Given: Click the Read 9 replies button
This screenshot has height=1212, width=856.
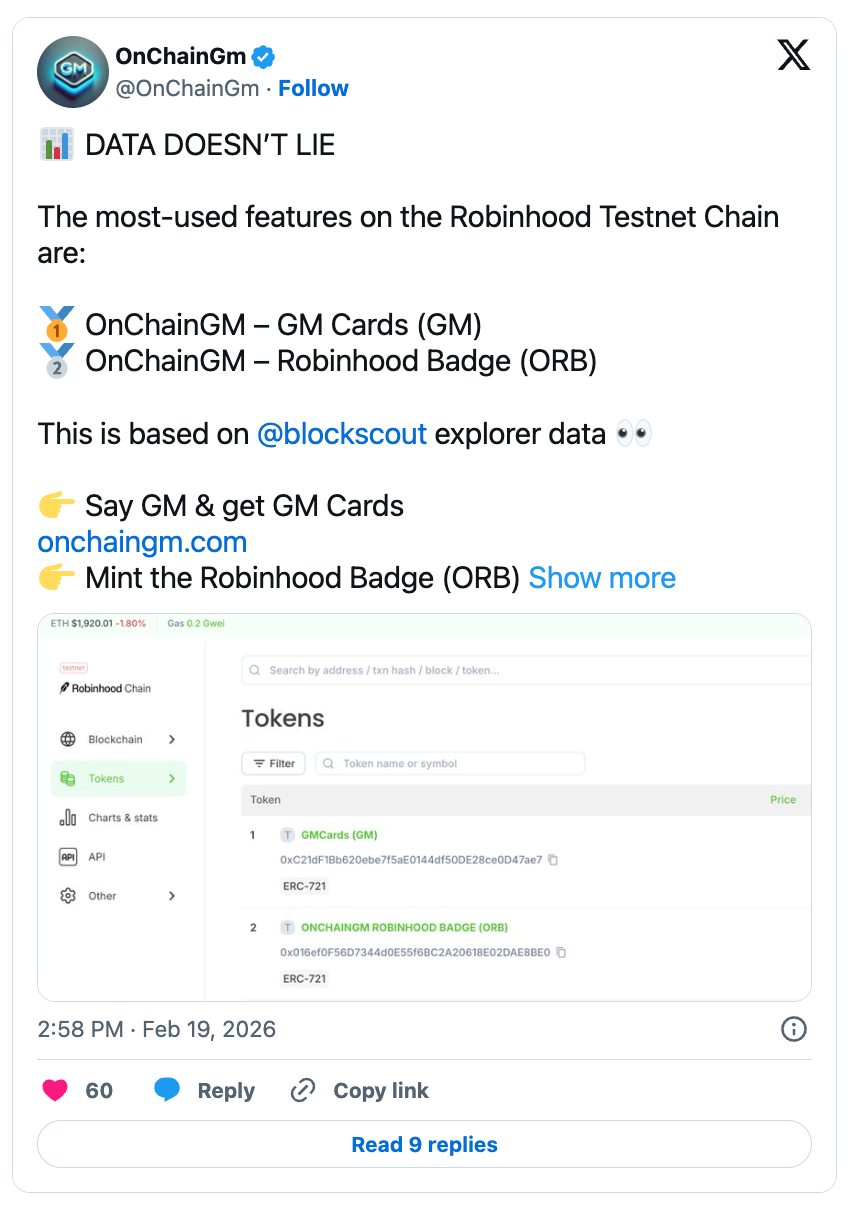Looking at the screenshot, I should pyautogui.click(x=424, y=1145).
